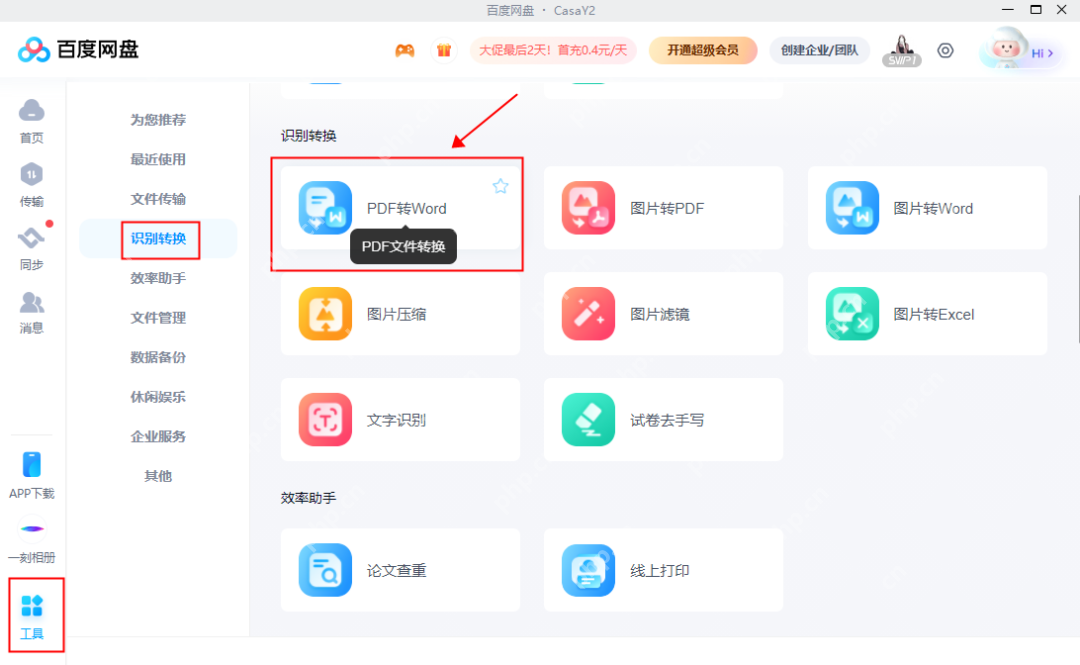The height and width of the screenshot is (665, 1080).
Task: Launch the 图片压缩 tool
Action: coord(400,313)
